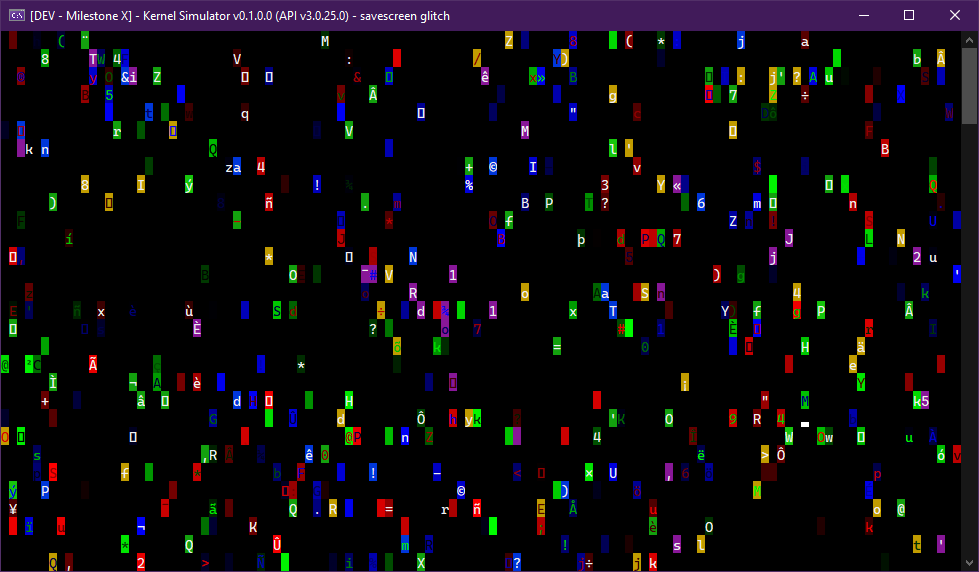Maximize the Kernel Simulator window
This screenshot has width=979, height=572.
tap(909, 15)
